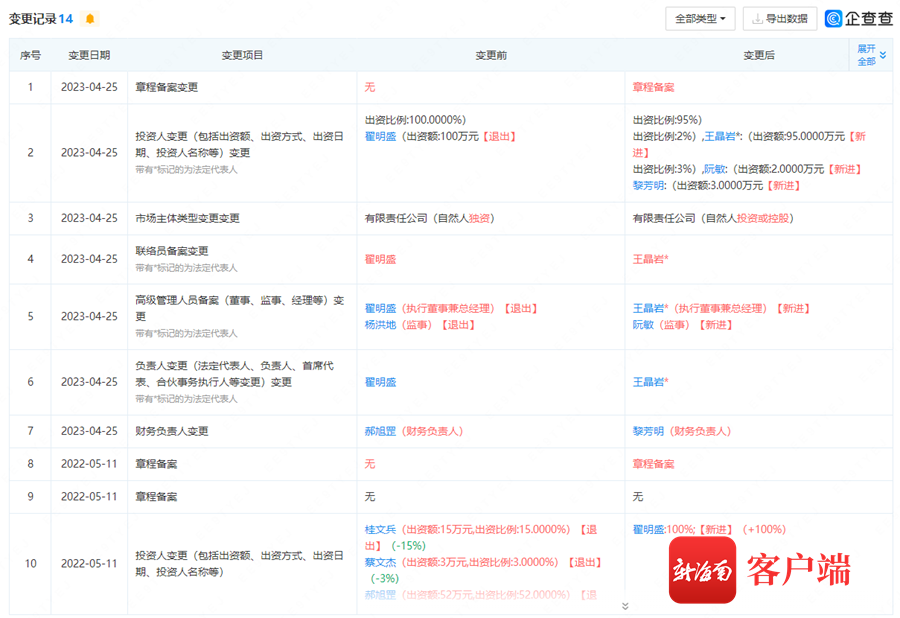Viewport: 900px width, 618px height.
Task: Click the 2022-05-11 date in row 10
Action: [89, 564]
